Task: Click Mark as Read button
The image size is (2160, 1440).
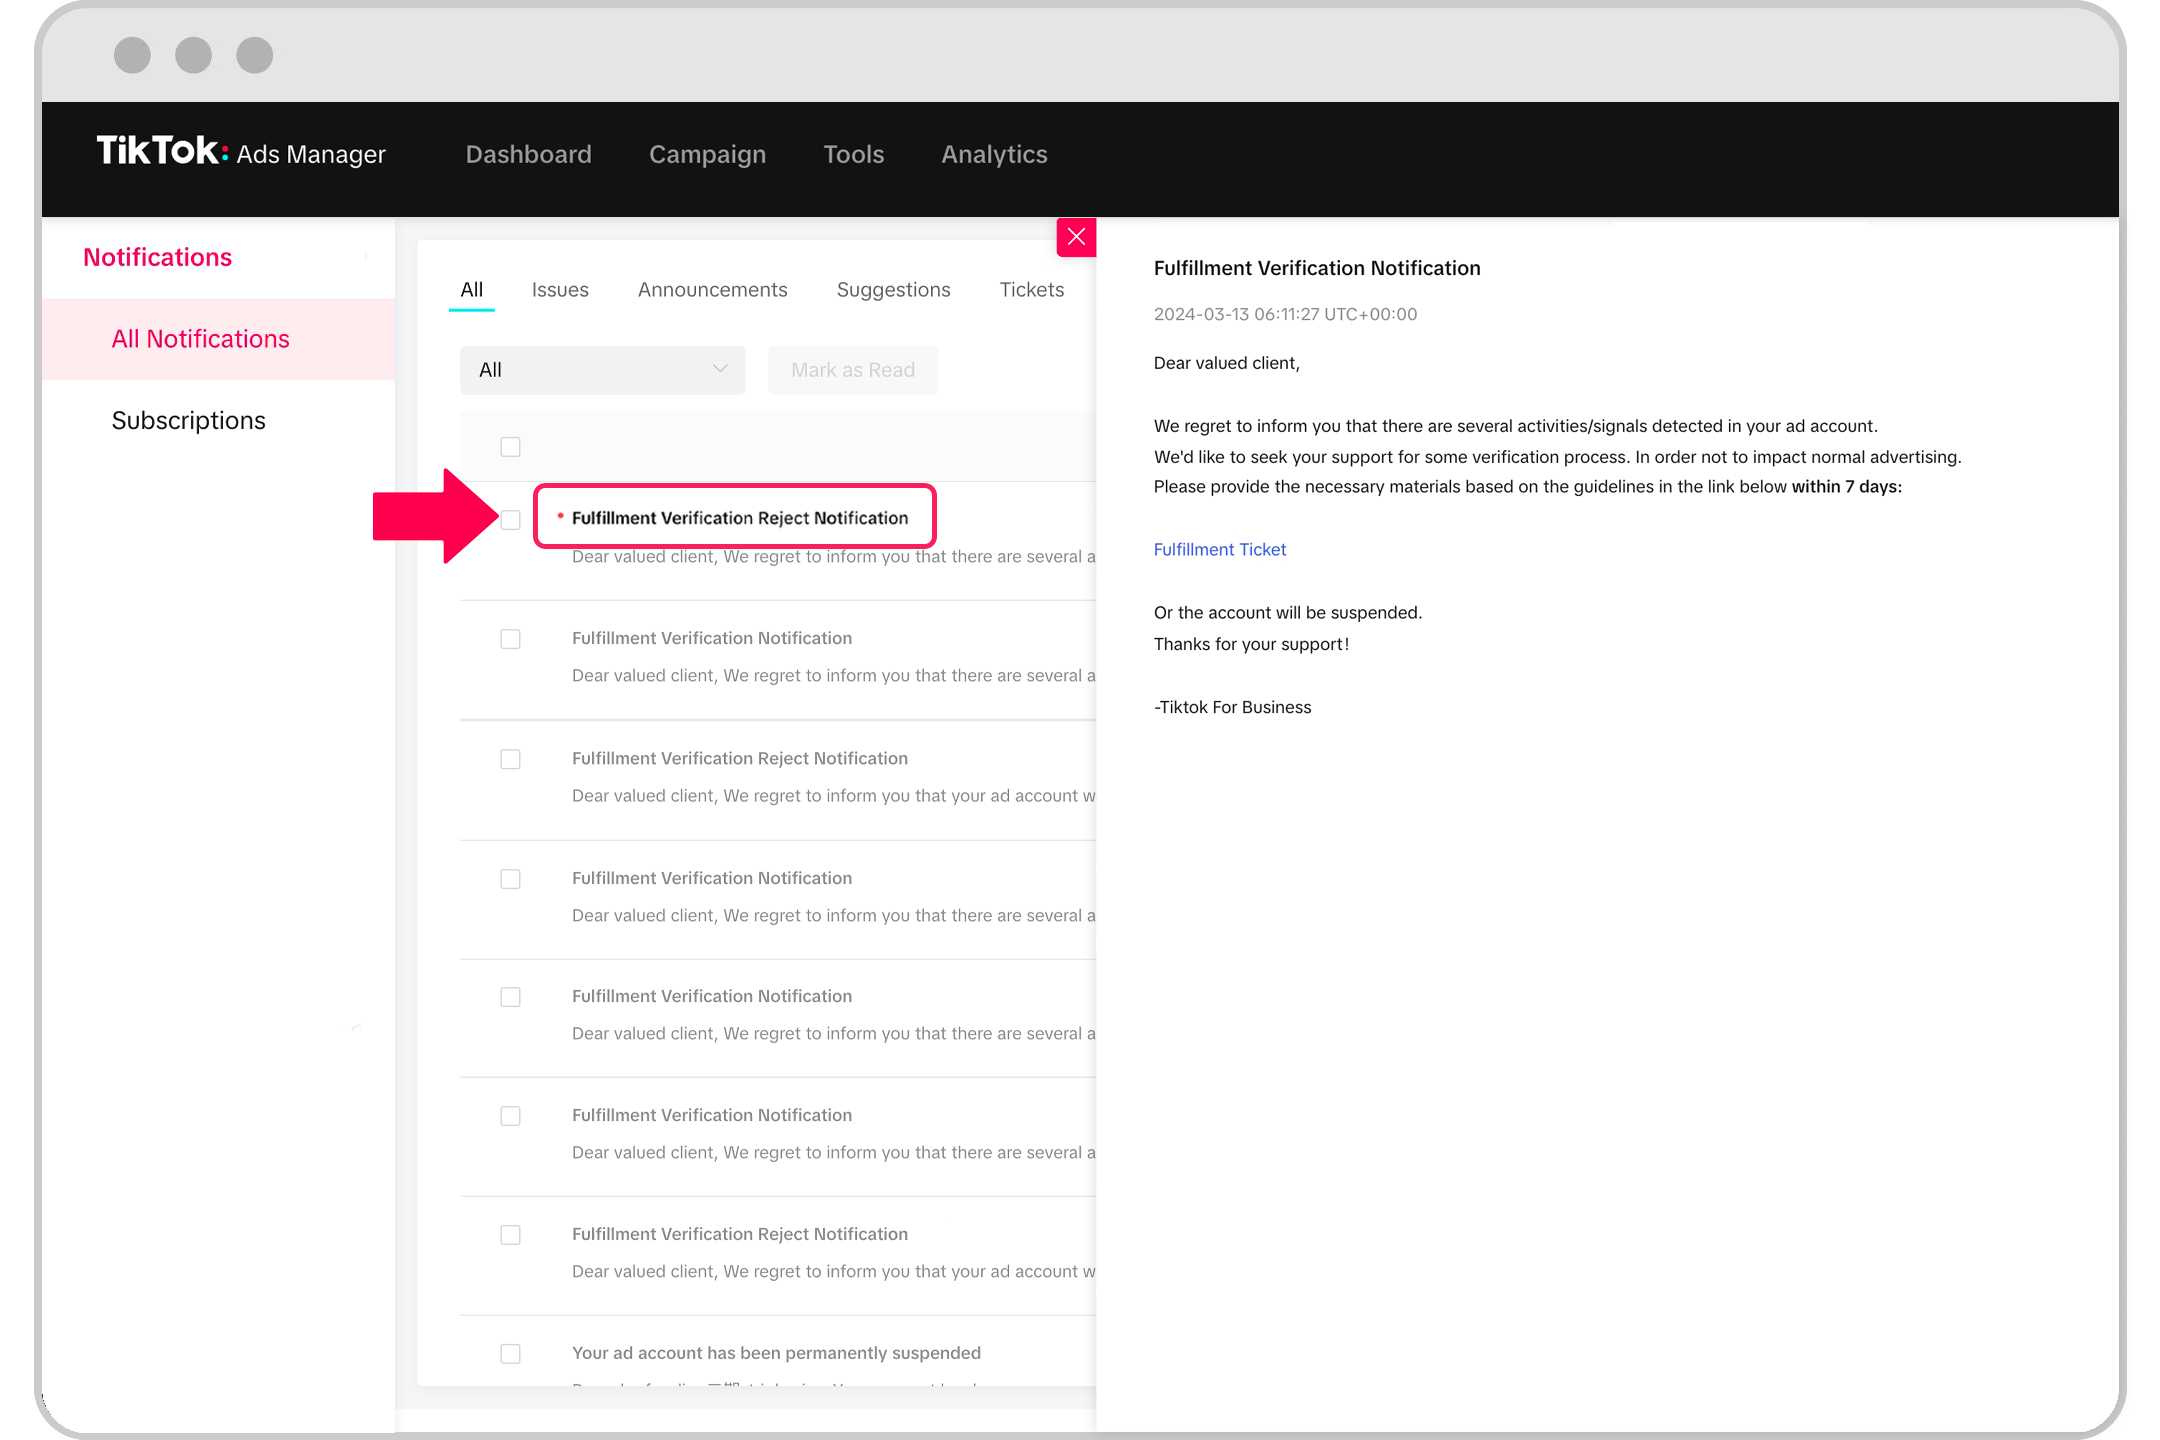Action: [x=853, y=370]
